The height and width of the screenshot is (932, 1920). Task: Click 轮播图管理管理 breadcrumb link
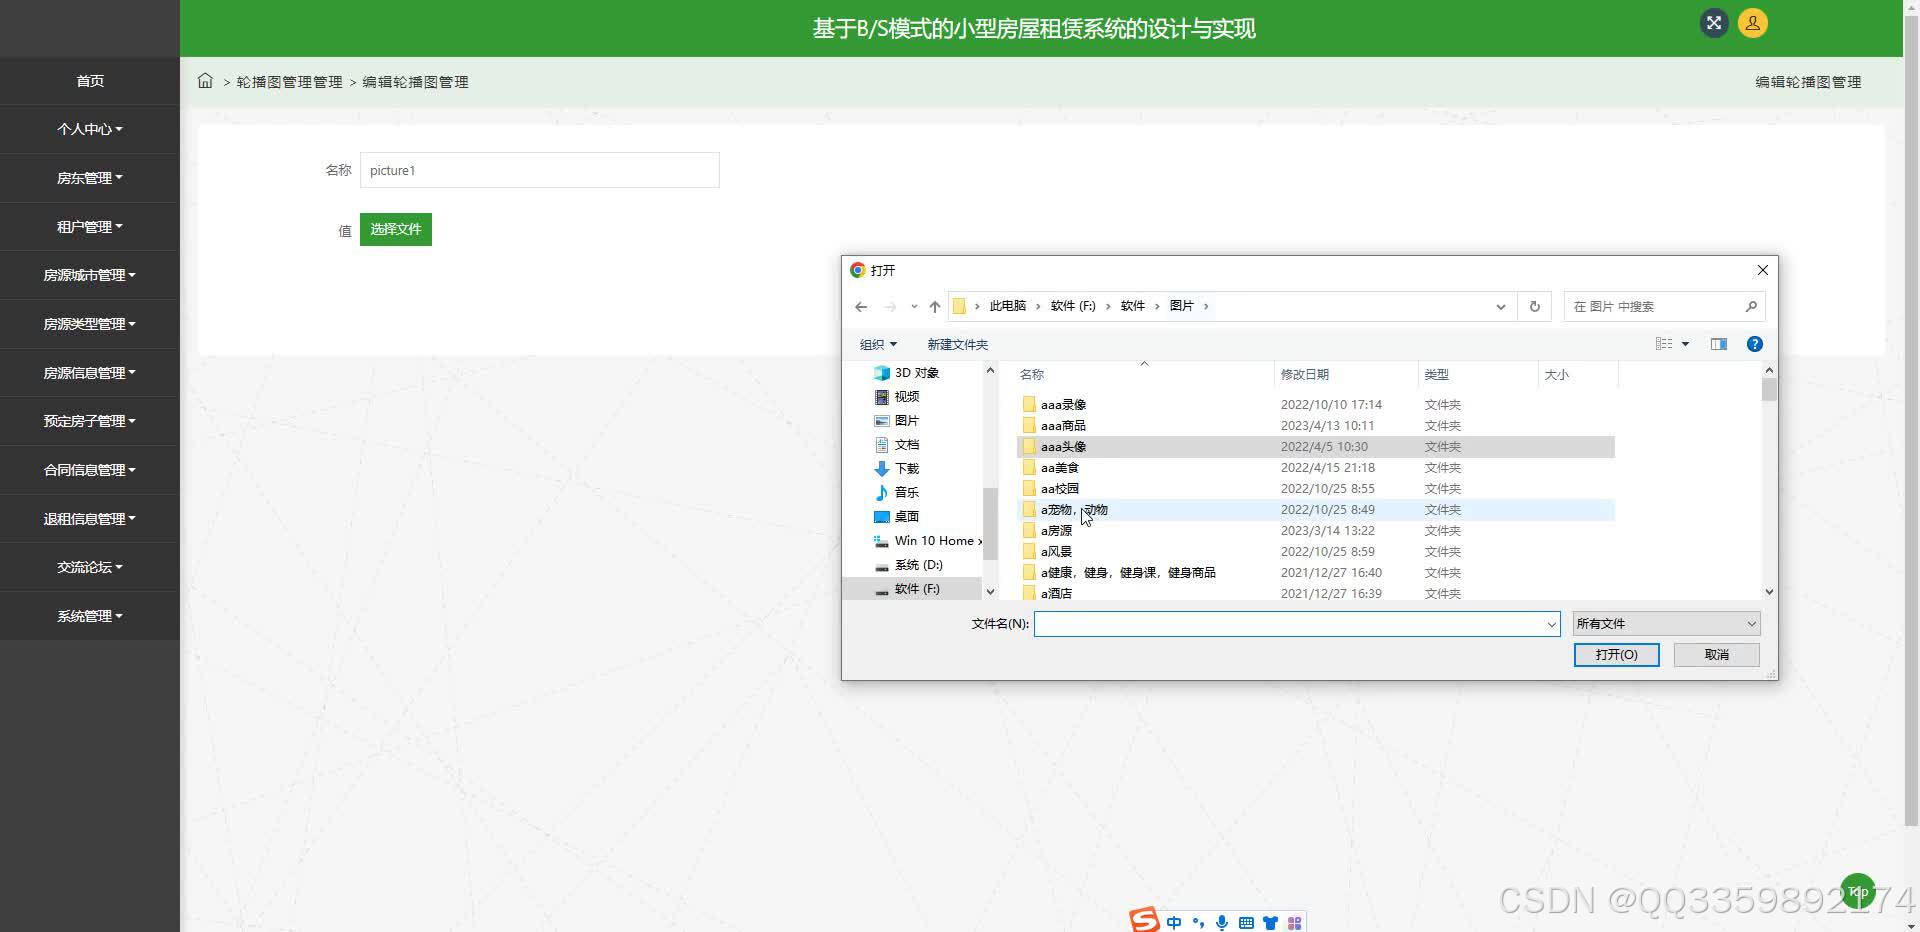289,82
